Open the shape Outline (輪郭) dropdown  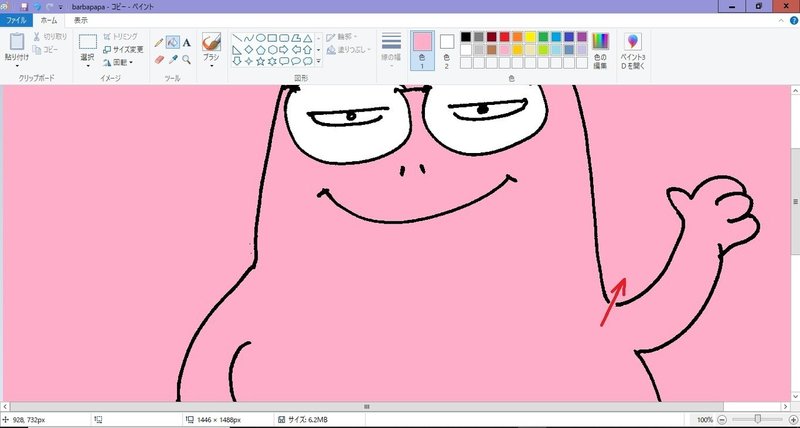(342, 37)
